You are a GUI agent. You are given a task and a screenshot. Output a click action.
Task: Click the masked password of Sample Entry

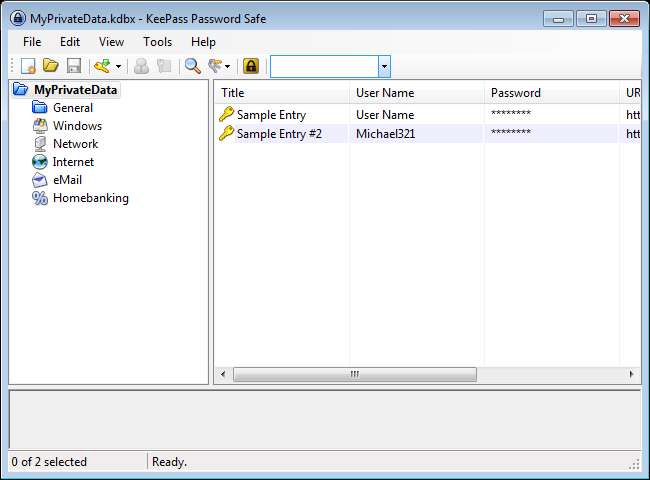pos(511,113)
